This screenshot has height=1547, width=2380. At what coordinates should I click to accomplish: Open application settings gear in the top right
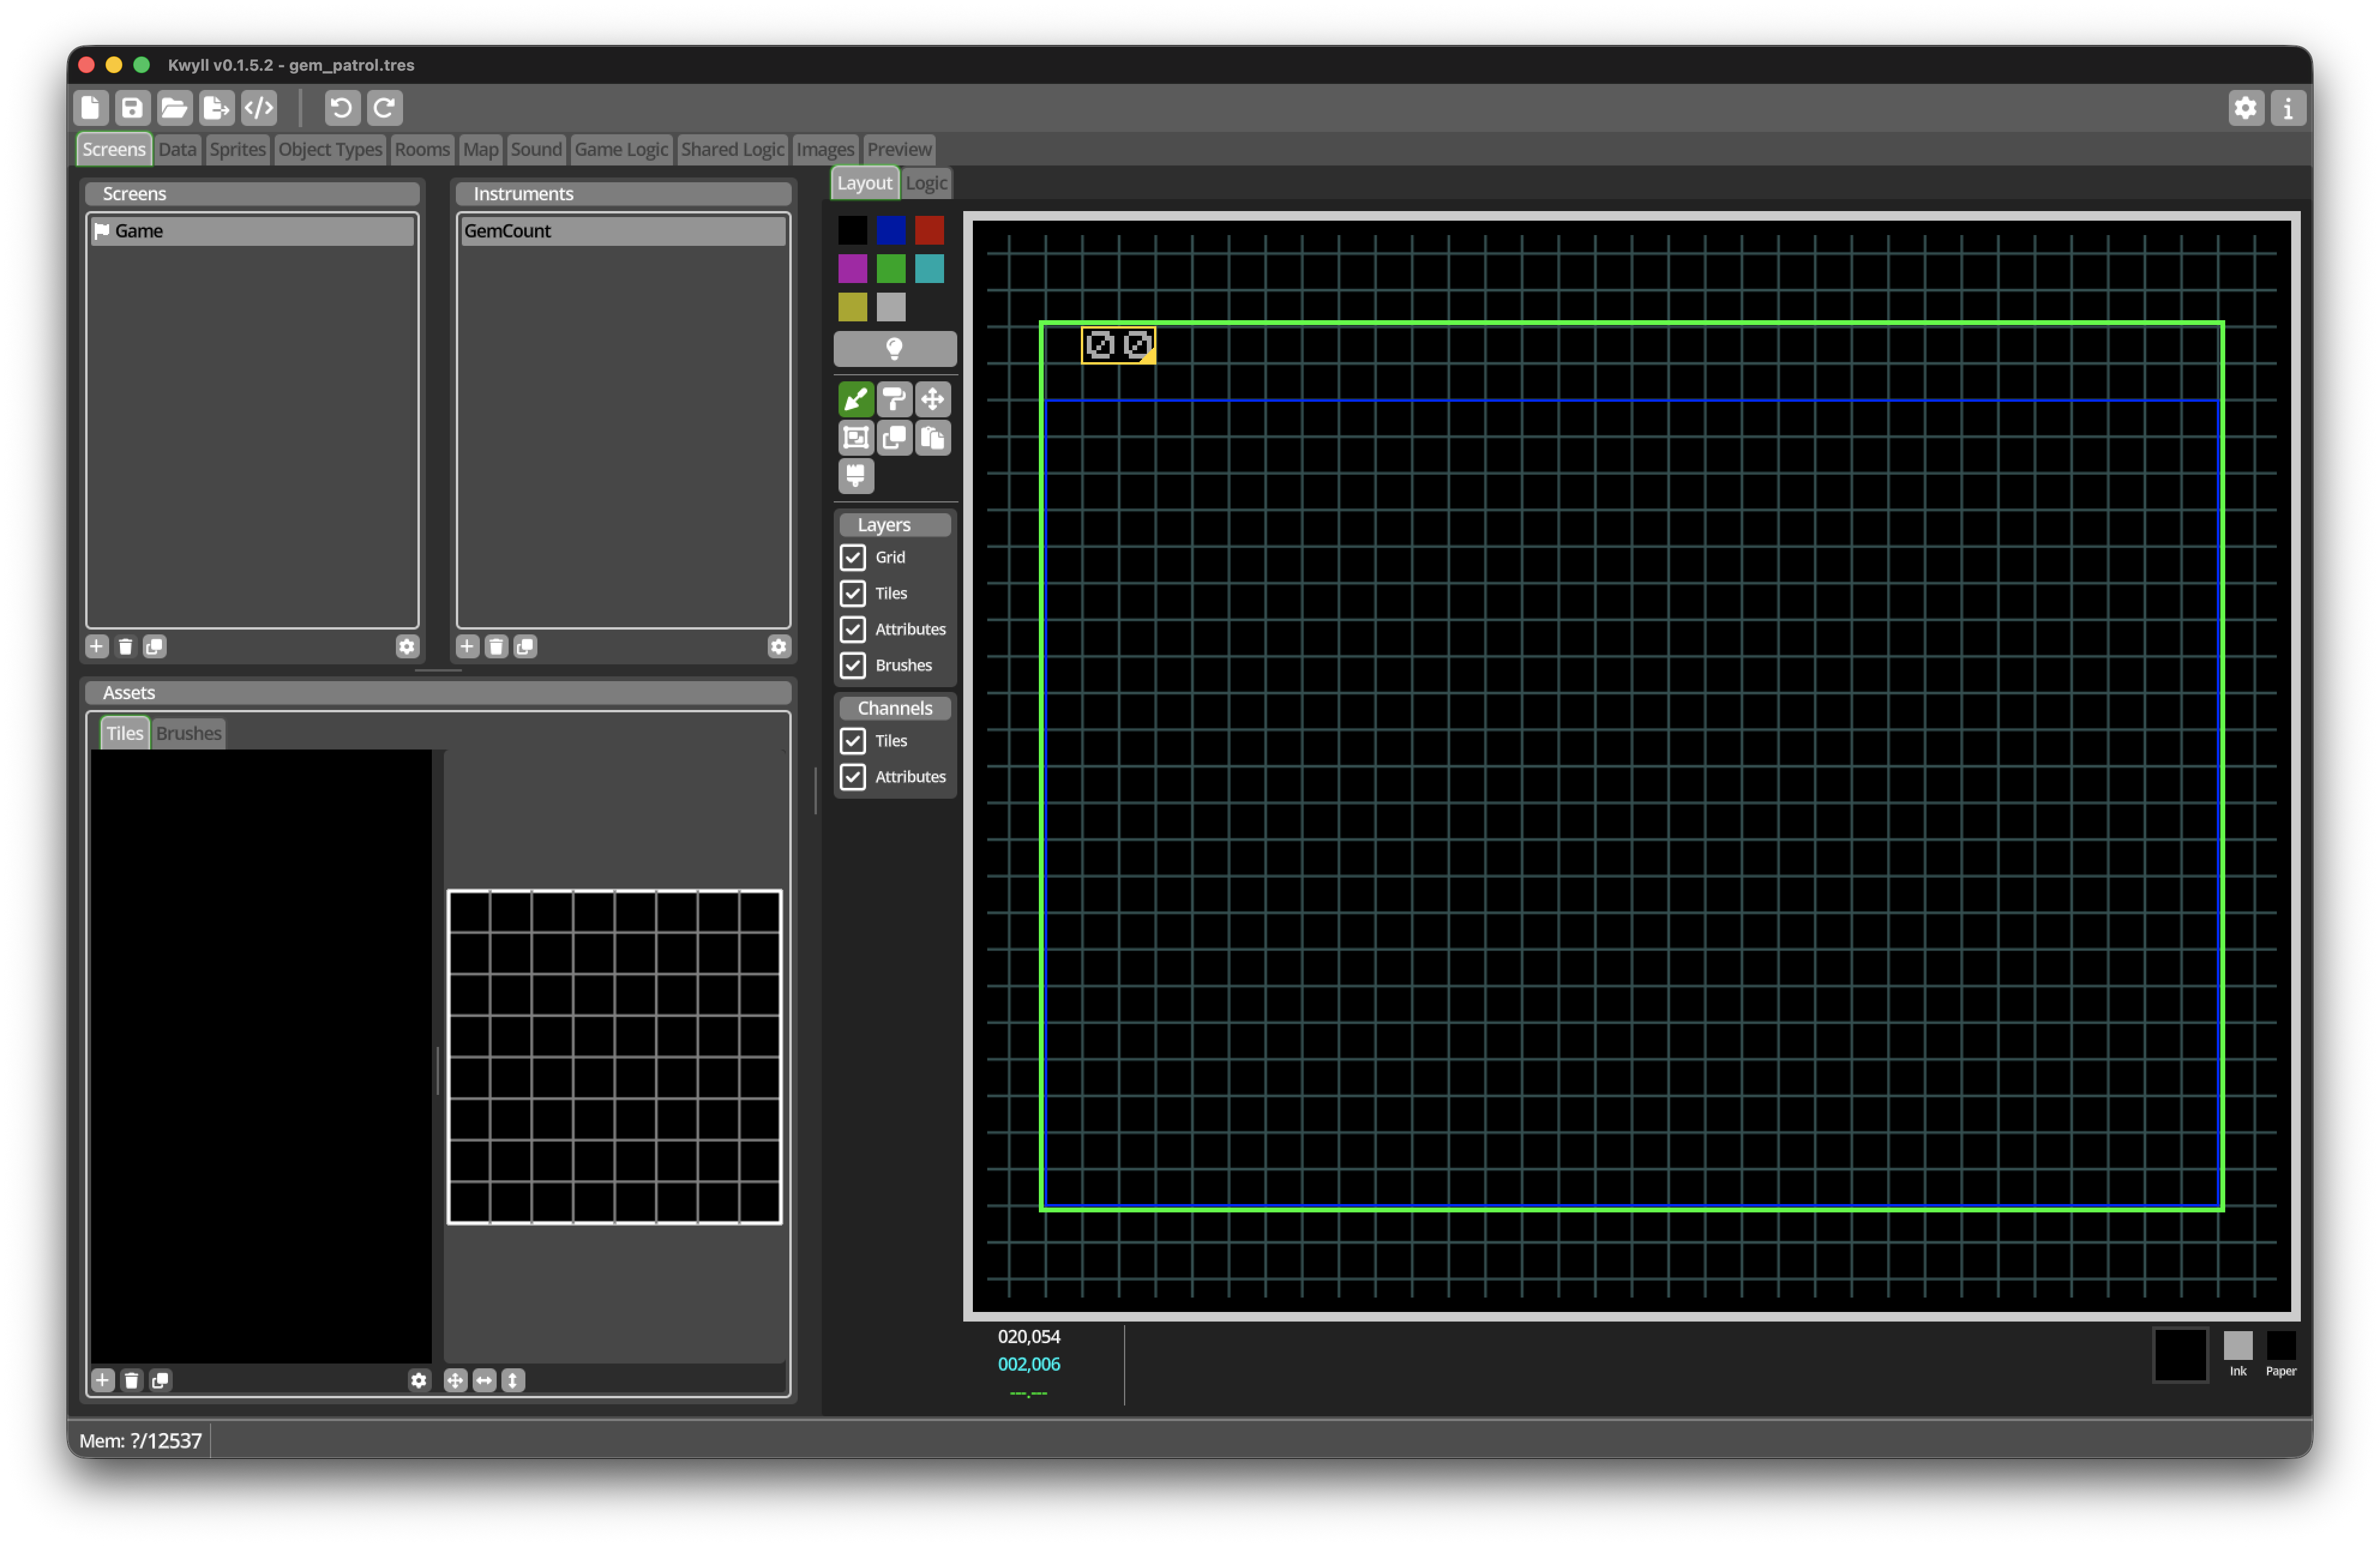click(2246, 108)
